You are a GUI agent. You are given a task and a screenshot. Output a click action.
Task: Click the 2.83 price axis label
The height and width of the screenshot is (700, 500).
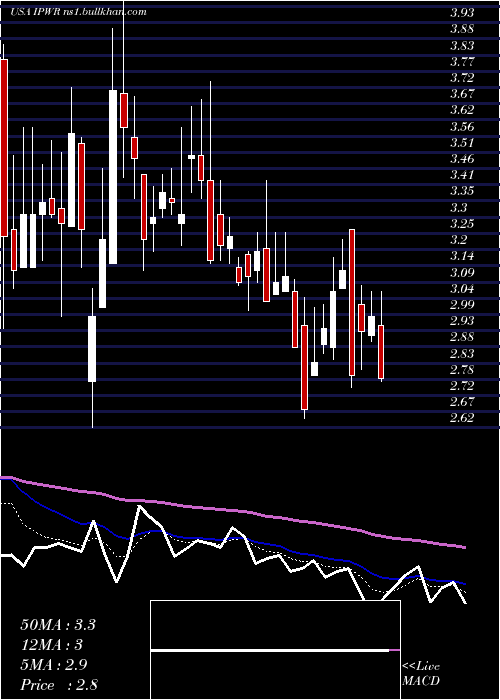(x=462, y=353)
